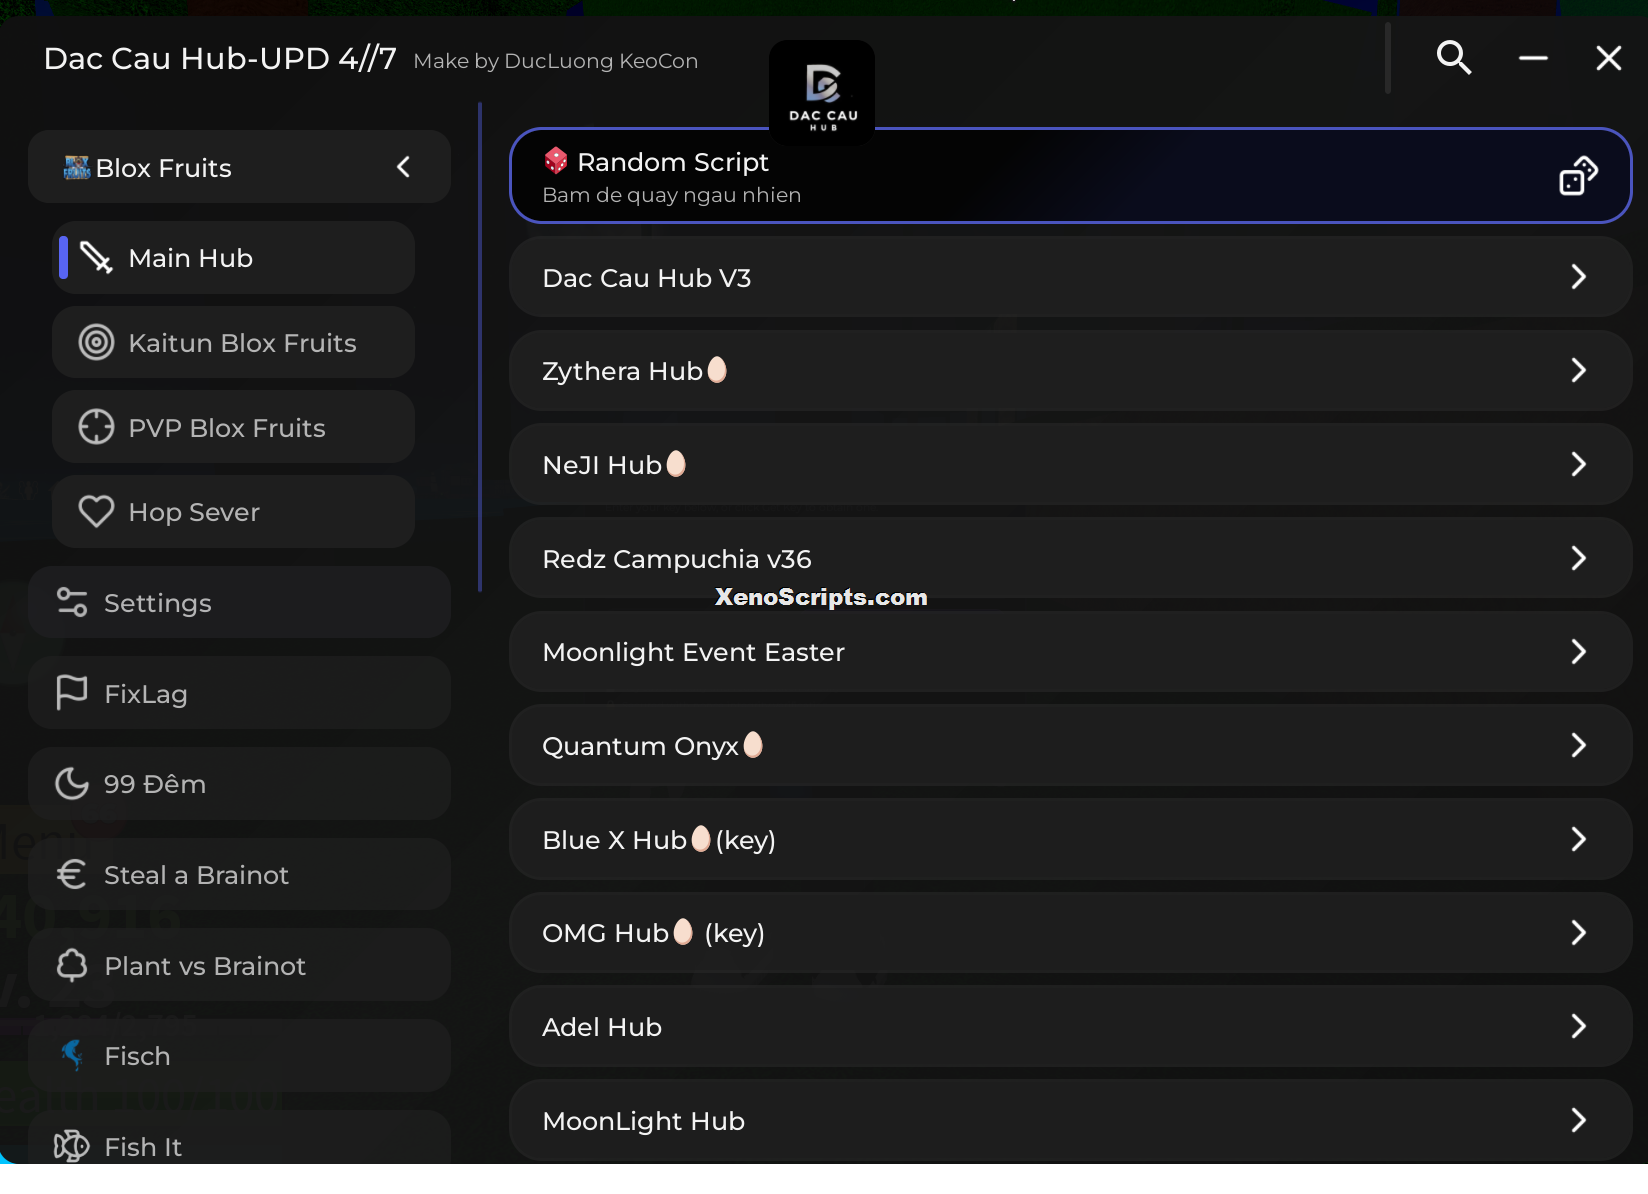The height and width of the screenshot is (1194, 1648).
Task: Click the dice icon on Random Script
Action: [1578, 175]
